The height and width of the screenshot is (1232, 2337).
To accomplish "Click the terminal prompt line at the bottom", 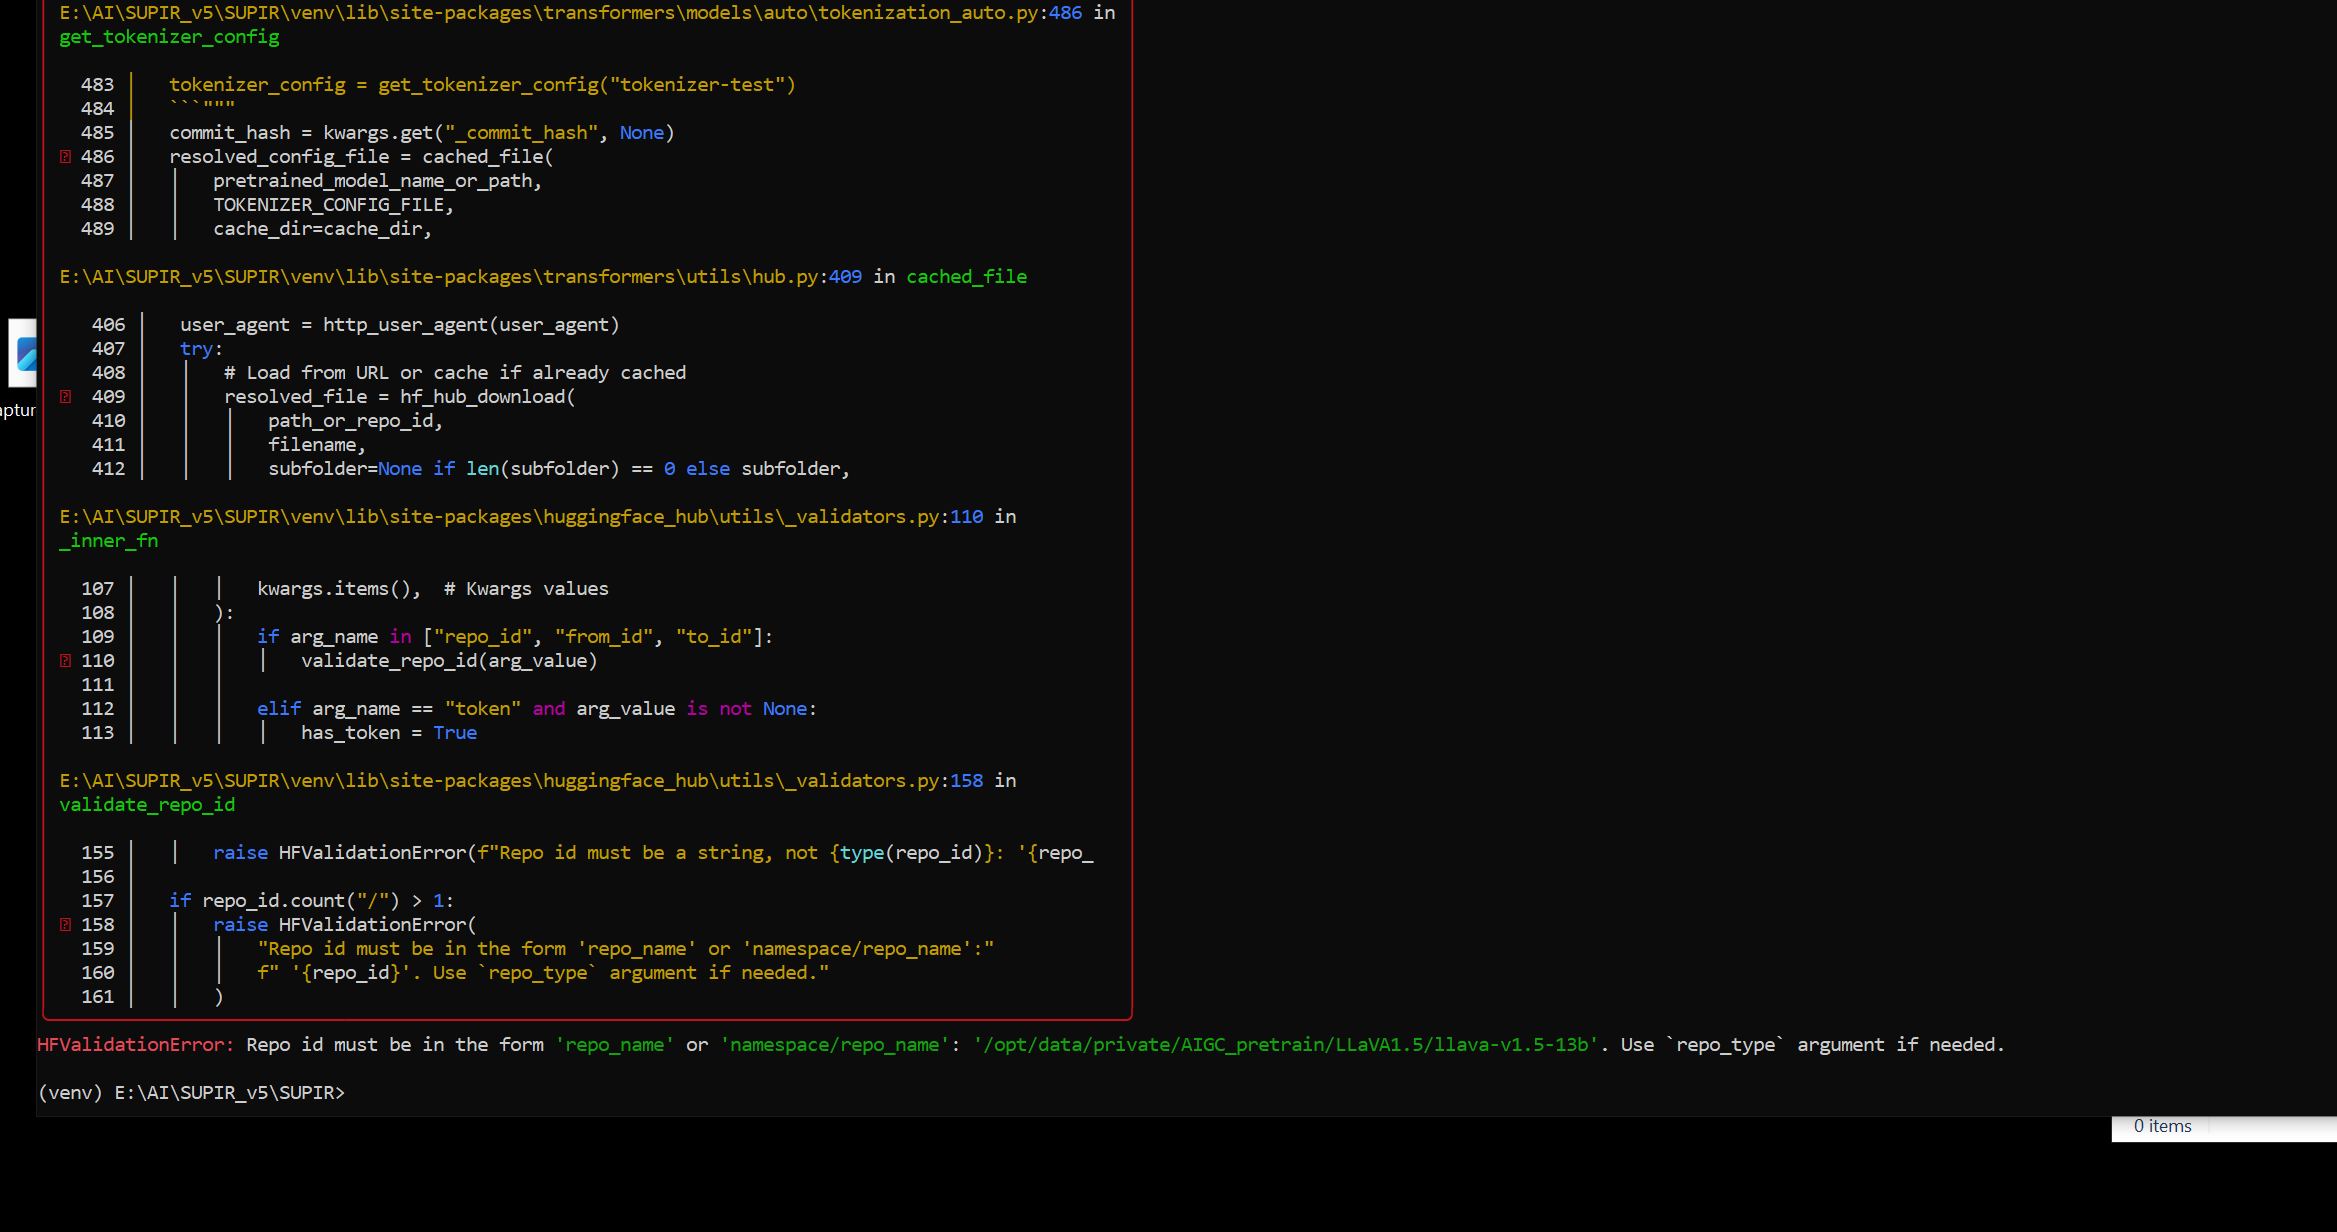I will [x=190, y=1092].
